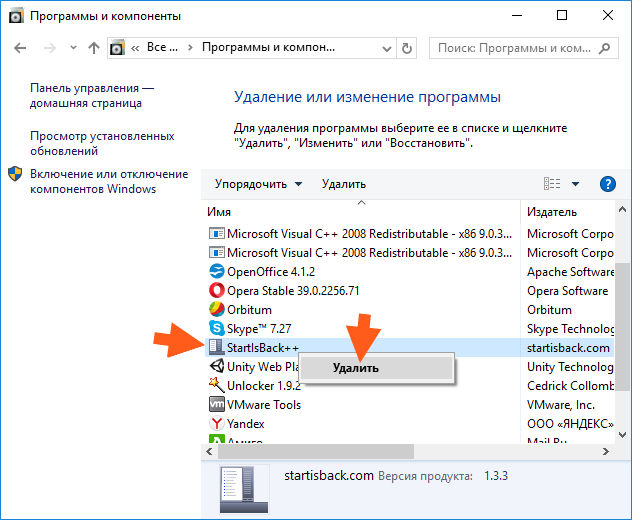This screenshot has width=632, height=520.
Task: Click the change view icon
Action: [552, 184]
